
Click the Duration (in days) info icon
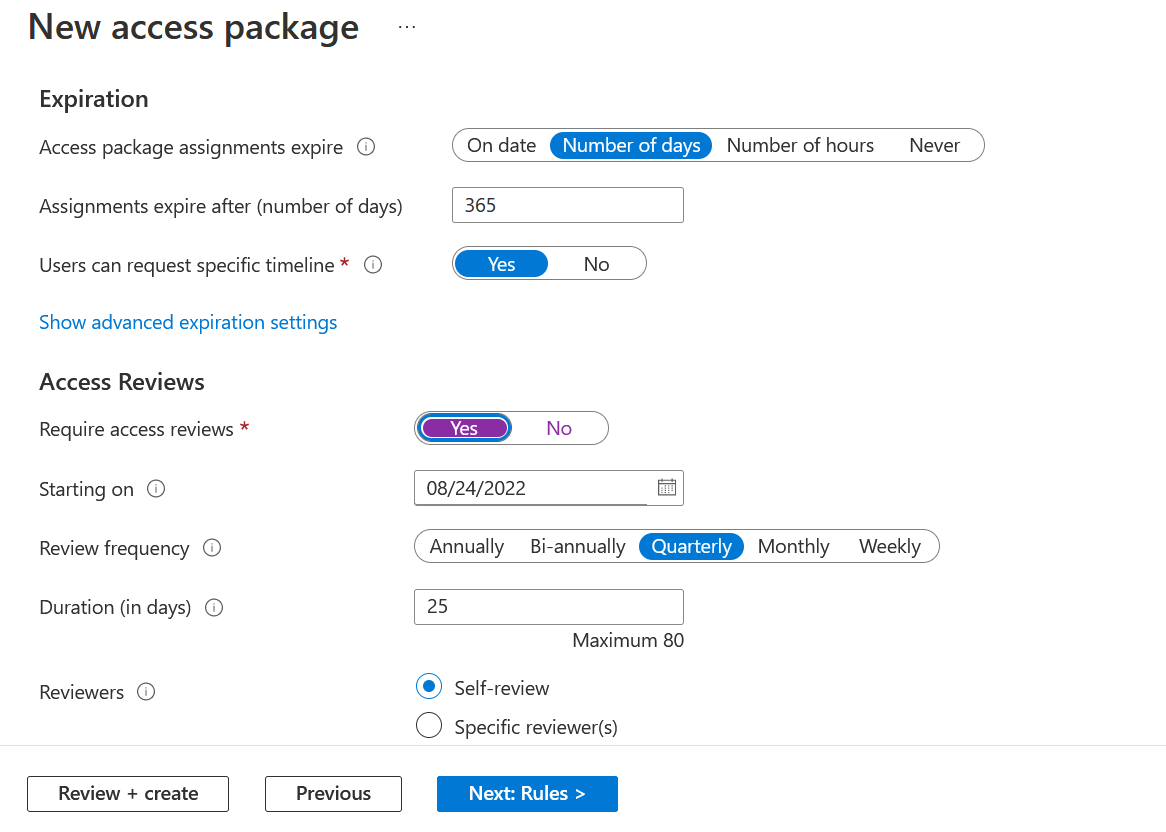(x=214, y=607)
